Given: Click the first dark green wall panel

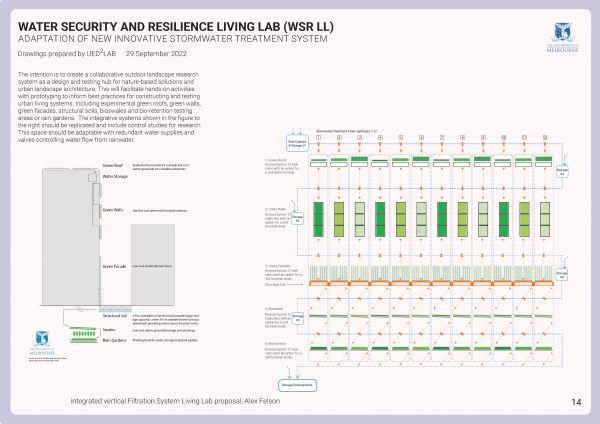Looking at the screenshot, I should coord(318,219).
